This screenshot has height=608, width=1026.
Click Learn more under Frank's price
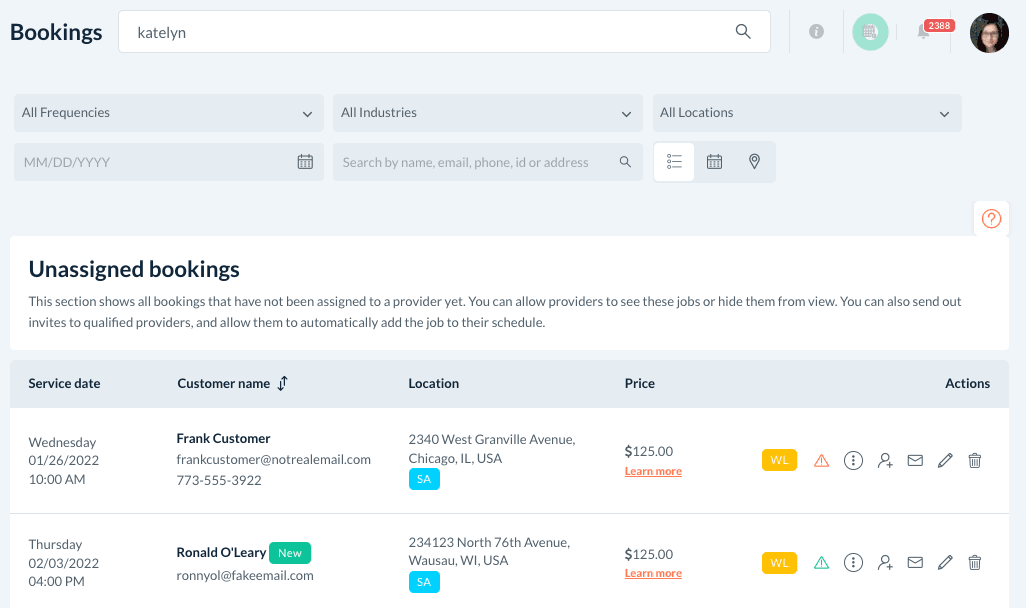(x=653, y=471)
